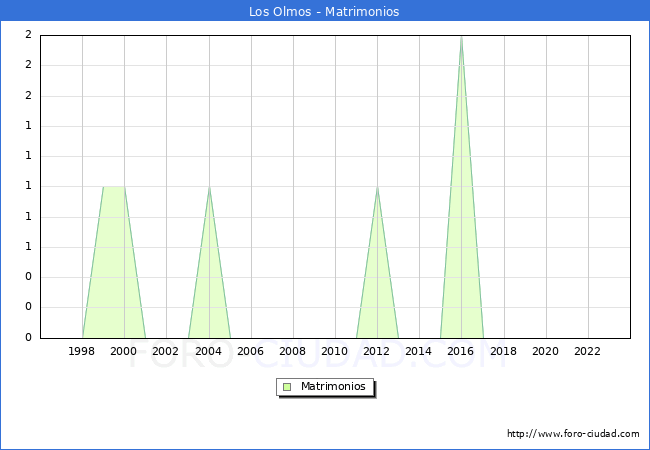Viewport: 650px width, 450px height.
Task: Open the foro-ciudad.com URL link
Action: (573, 434)
